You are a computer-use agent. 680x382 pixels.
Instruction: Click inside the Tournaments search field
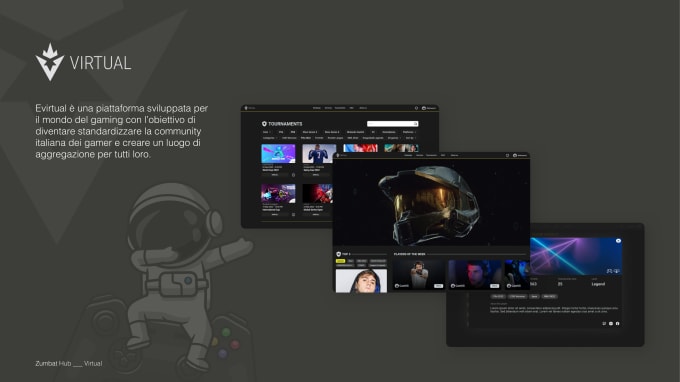pos(392,124)
